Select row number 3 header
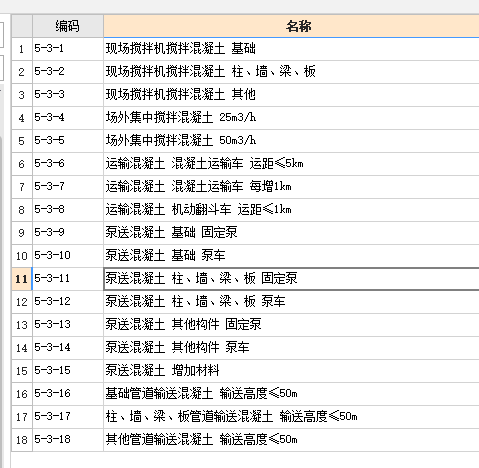The height and width of the screenshot is (468, 479). [x=22, y=95]
